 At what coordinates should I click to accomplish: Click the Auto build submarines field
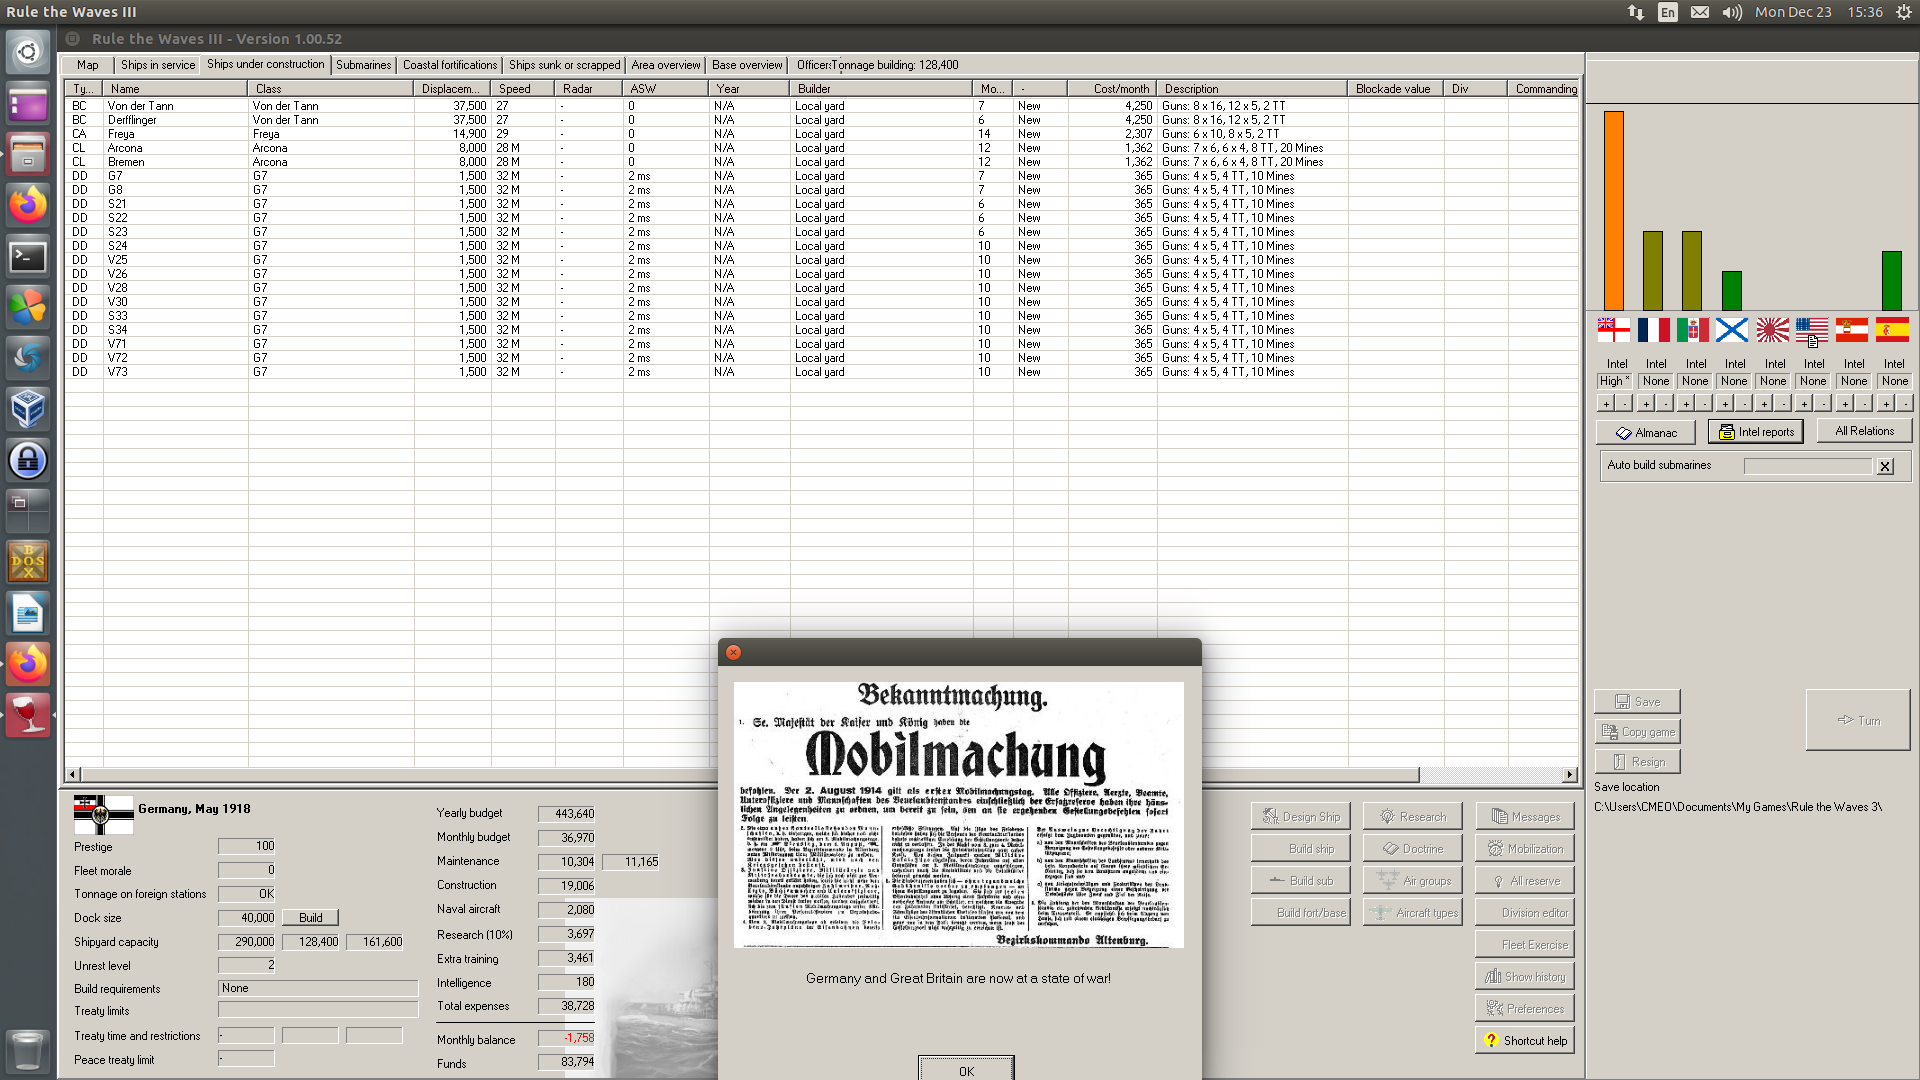point(1807,466)
